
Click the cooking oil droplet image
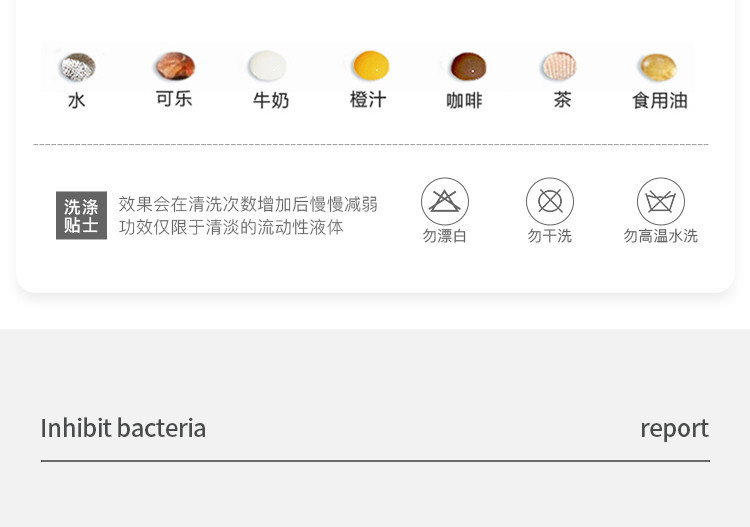point(658,68)
